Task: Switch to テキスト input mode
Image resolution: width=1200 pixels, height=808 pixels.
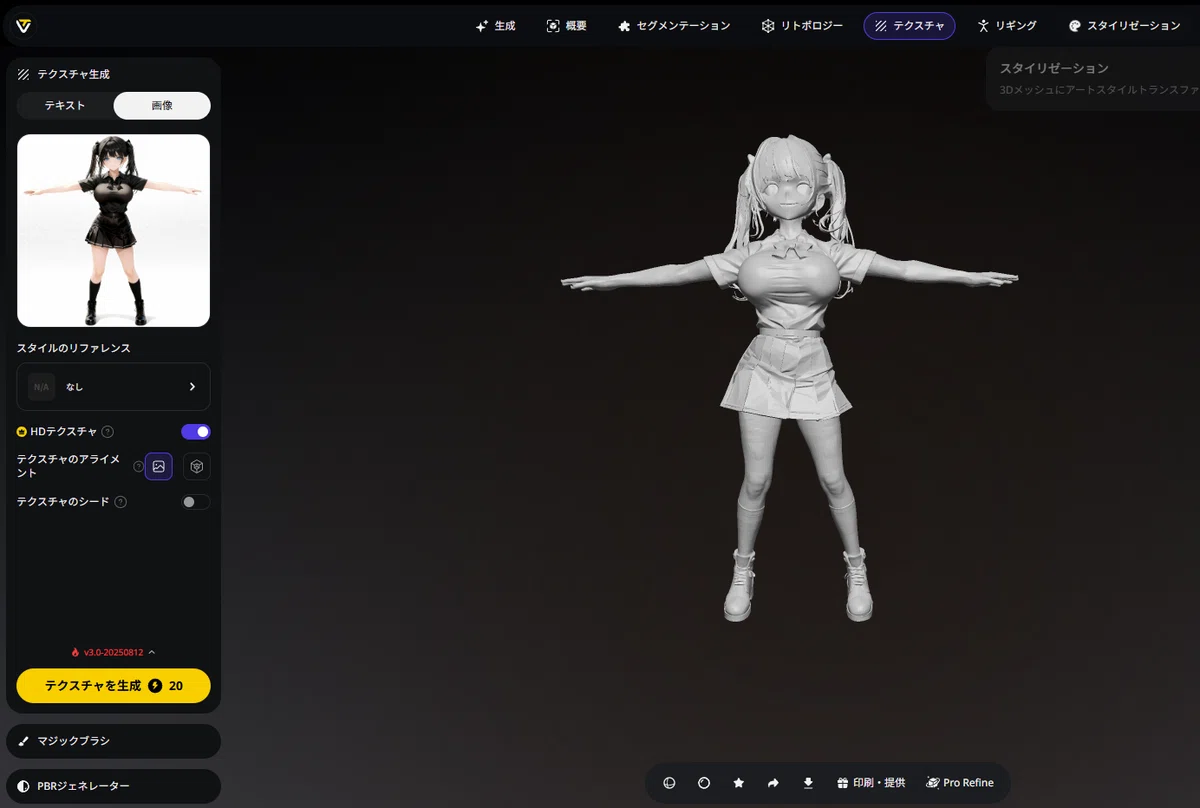Action: point(65,106)
